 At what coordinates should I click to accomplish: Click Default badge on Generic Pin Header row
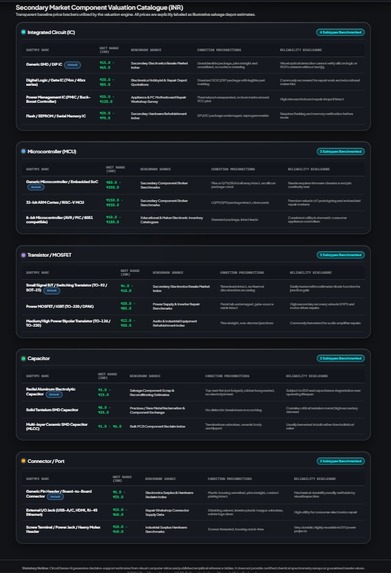pos(55,497)
